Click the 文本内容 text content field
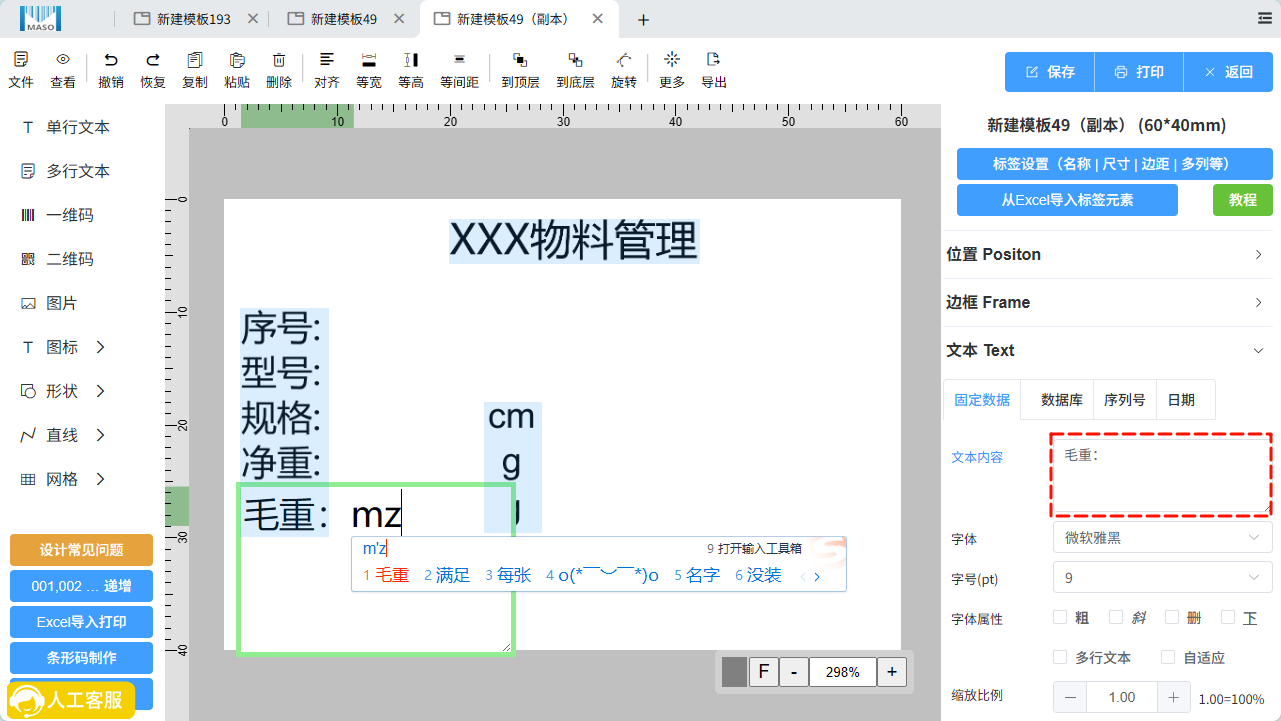 pyautogui.click(x=1161, y=475)
